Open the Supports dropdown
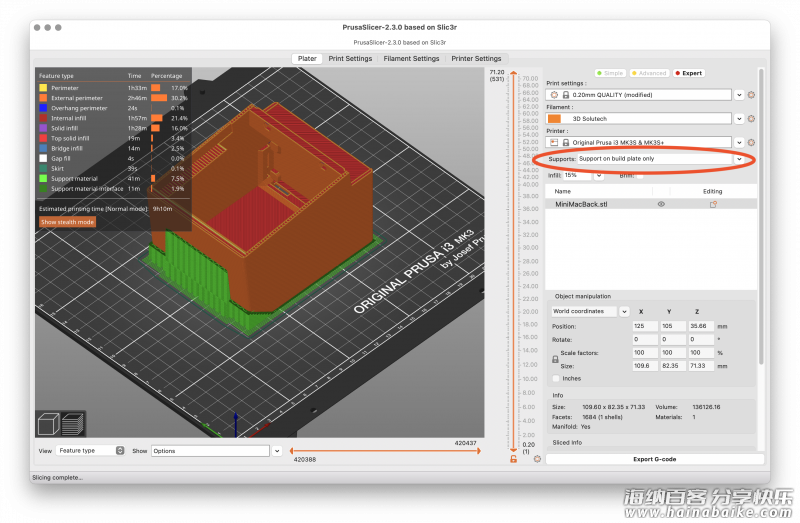 (x=739, y=159)
